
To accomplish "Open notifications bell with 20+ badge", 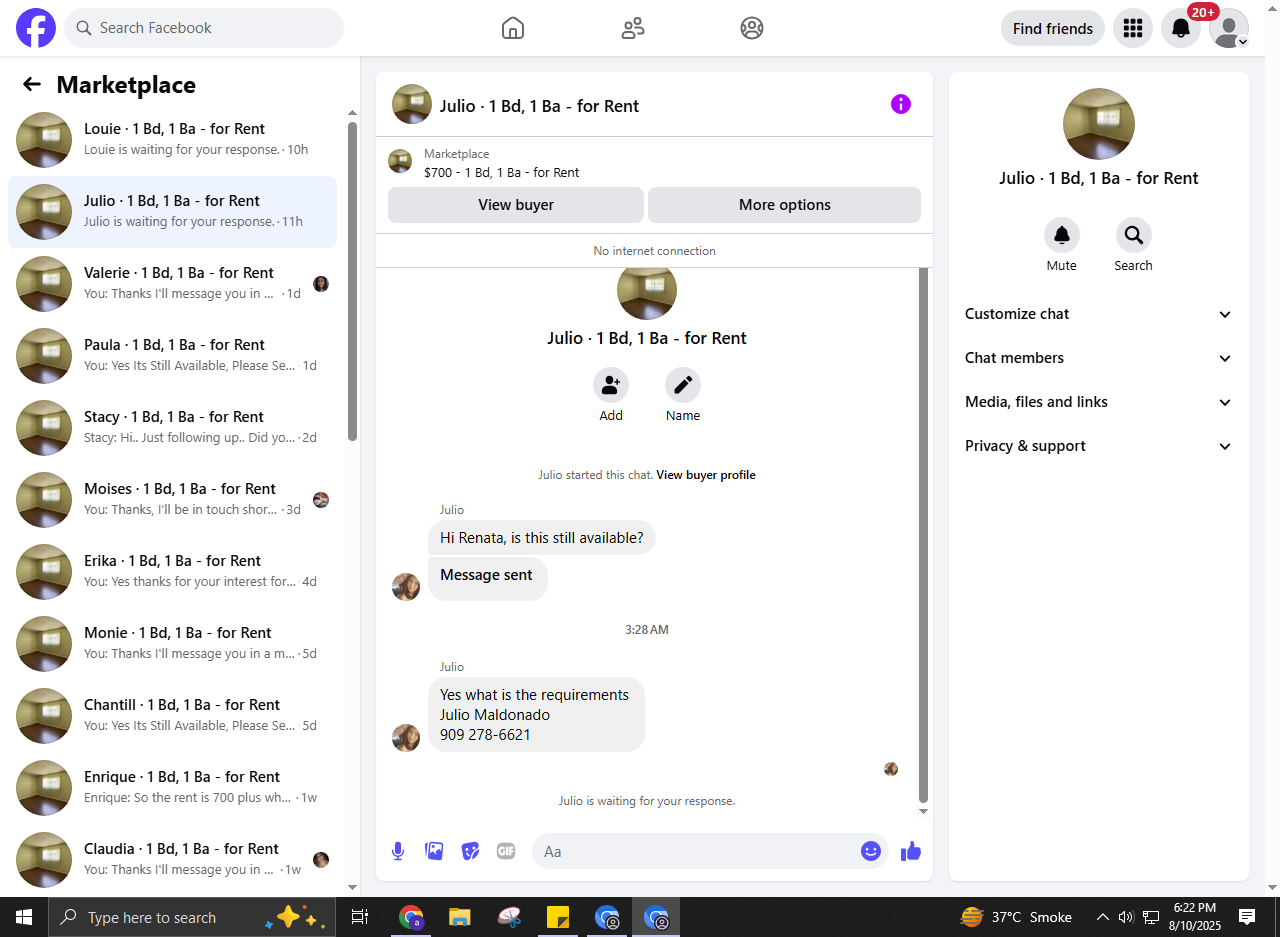I will (x=1181, y=28).
